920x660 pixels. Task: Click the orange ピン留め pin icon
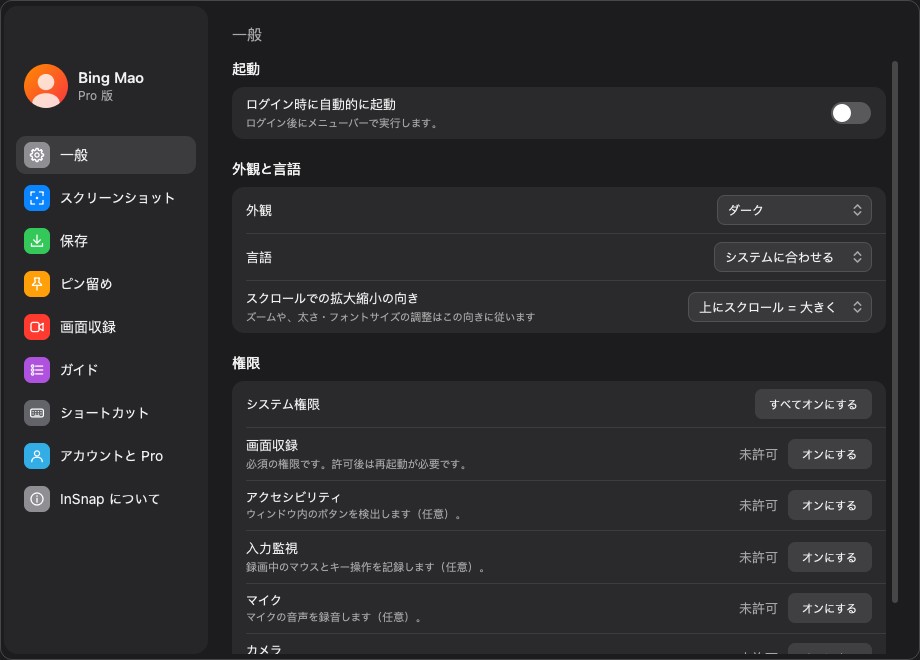pyautogui.click(x=37, y=284)
